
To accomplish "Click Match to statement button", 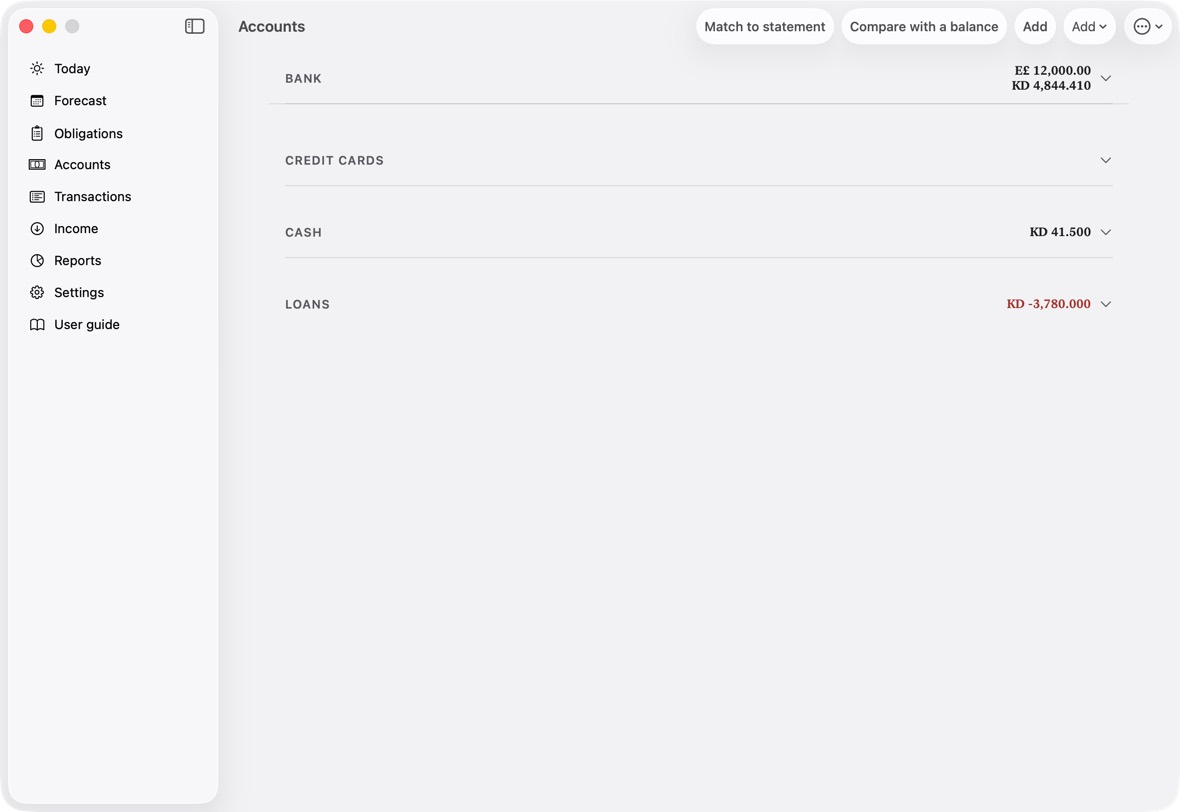I will pyautogui.click(x=765, y=26).
